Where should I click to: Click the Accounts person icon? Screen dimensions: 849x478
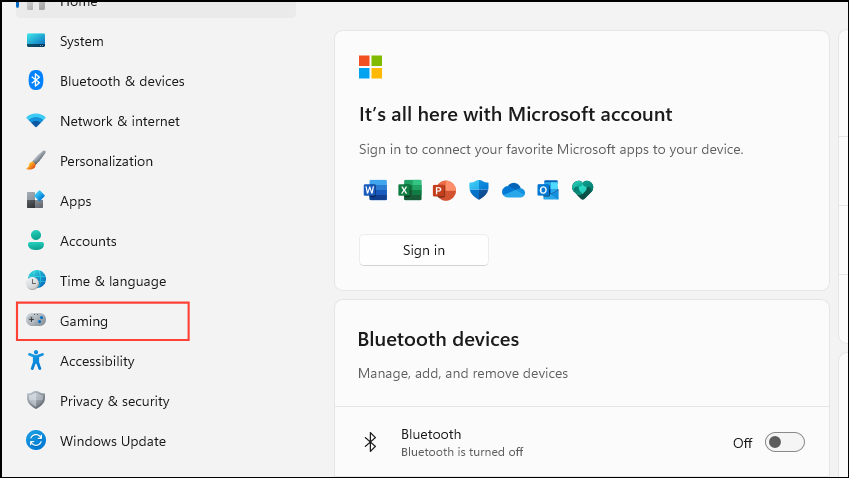36,240
